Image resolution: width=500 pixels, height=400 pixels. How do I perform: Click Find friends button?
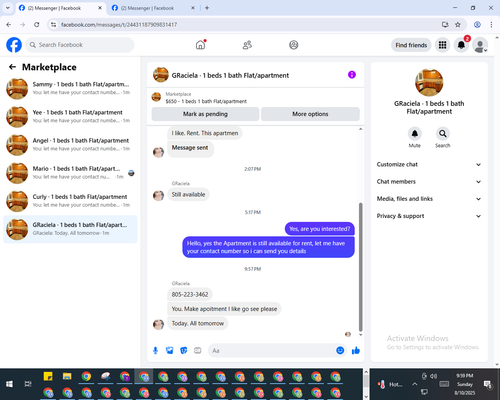[x=411, y=45]
